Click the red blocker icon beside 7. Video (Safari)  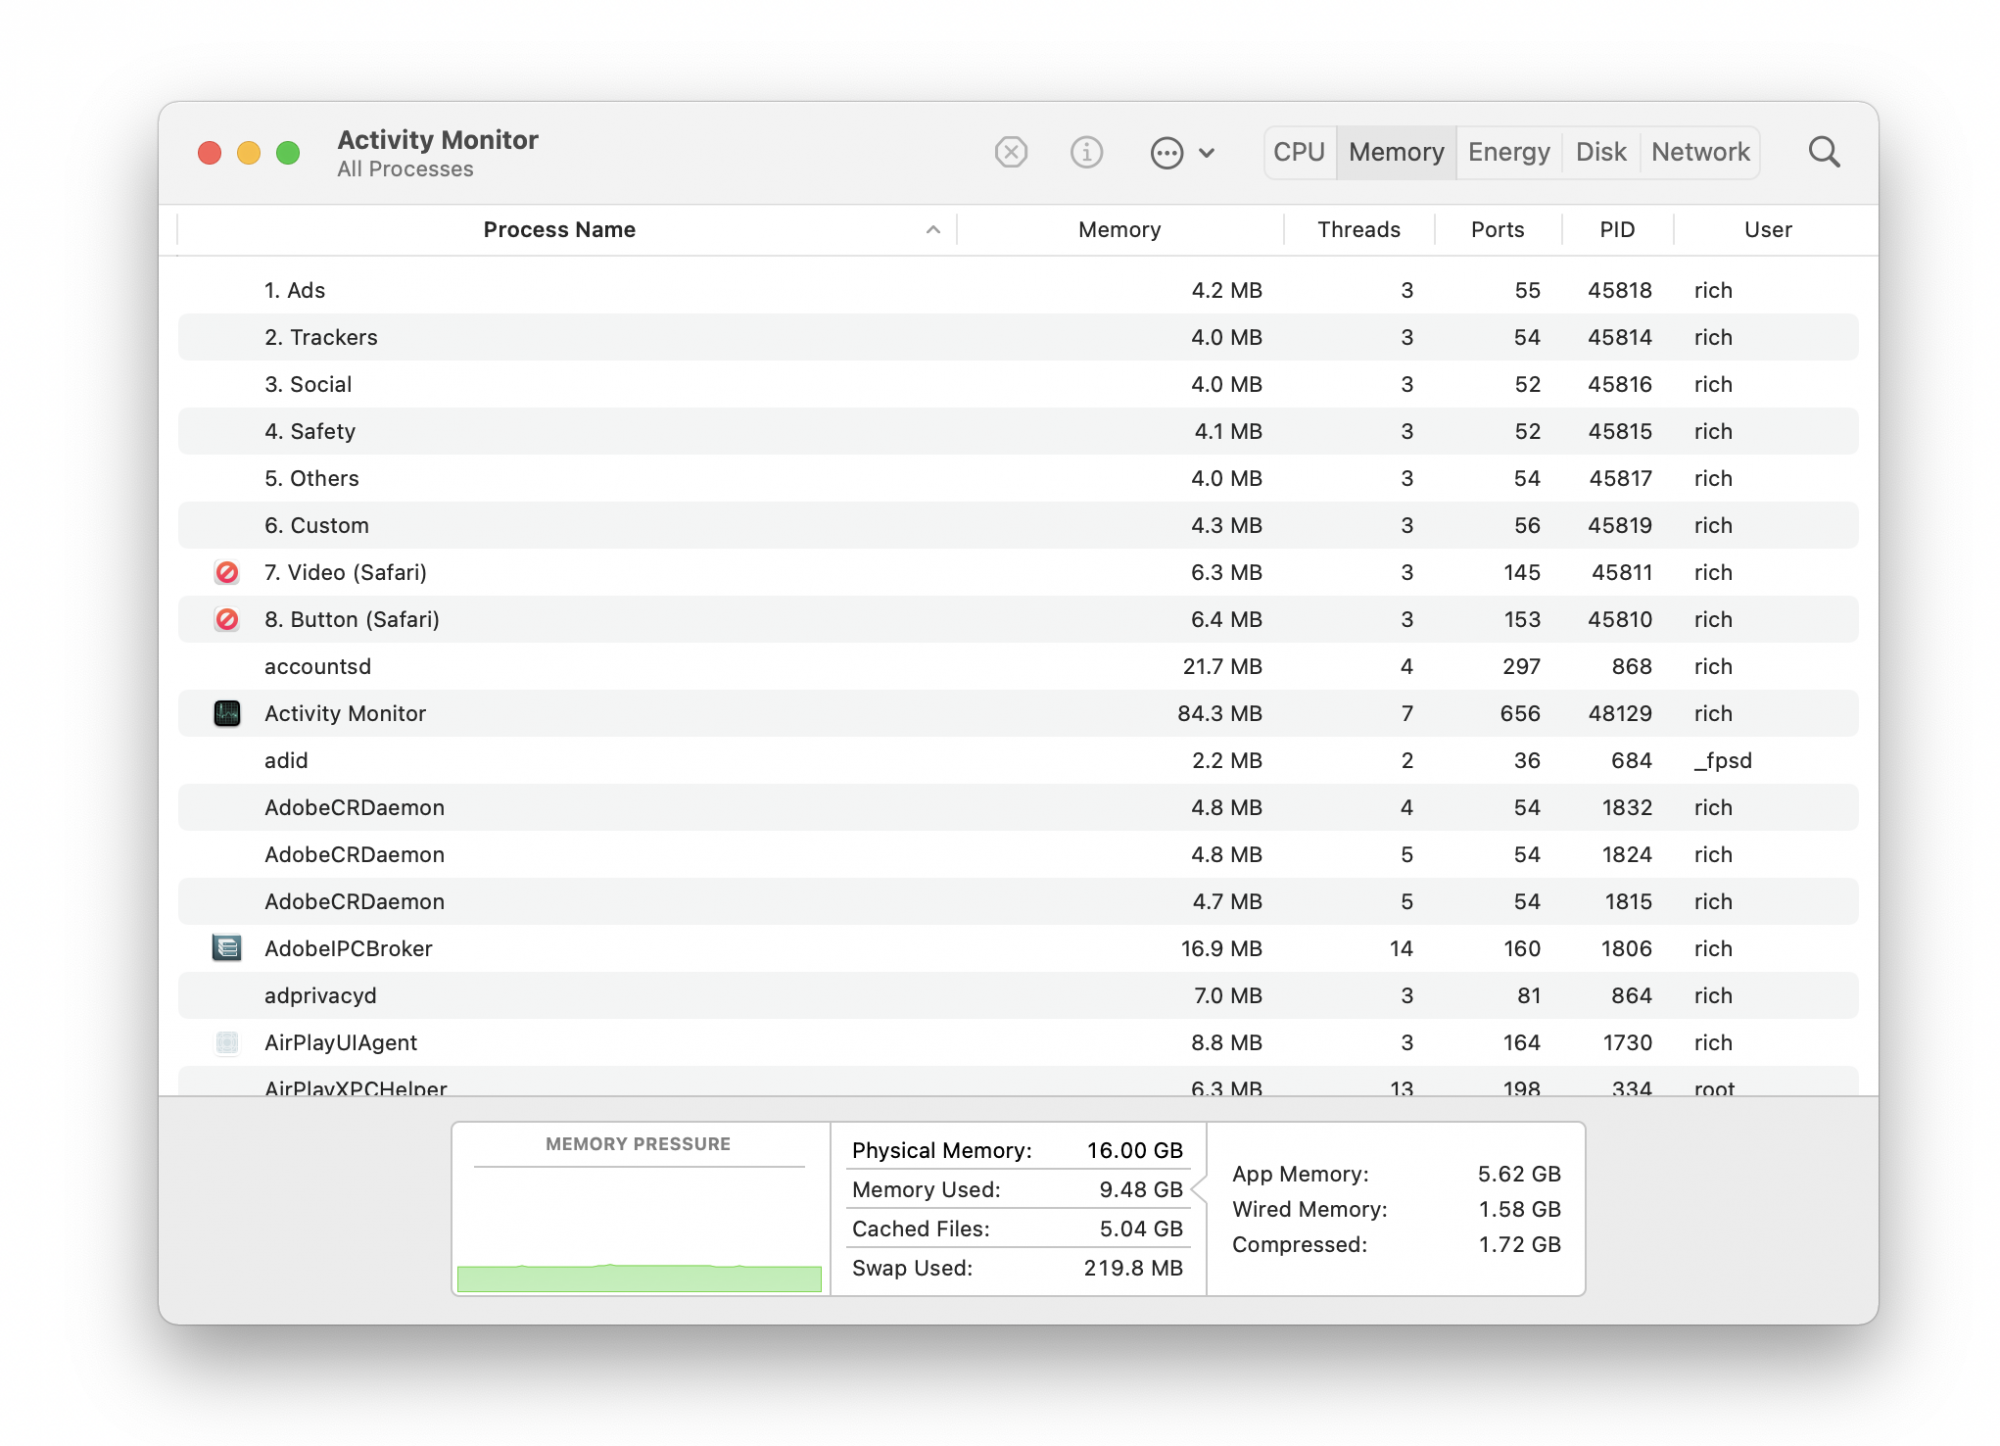227,572
